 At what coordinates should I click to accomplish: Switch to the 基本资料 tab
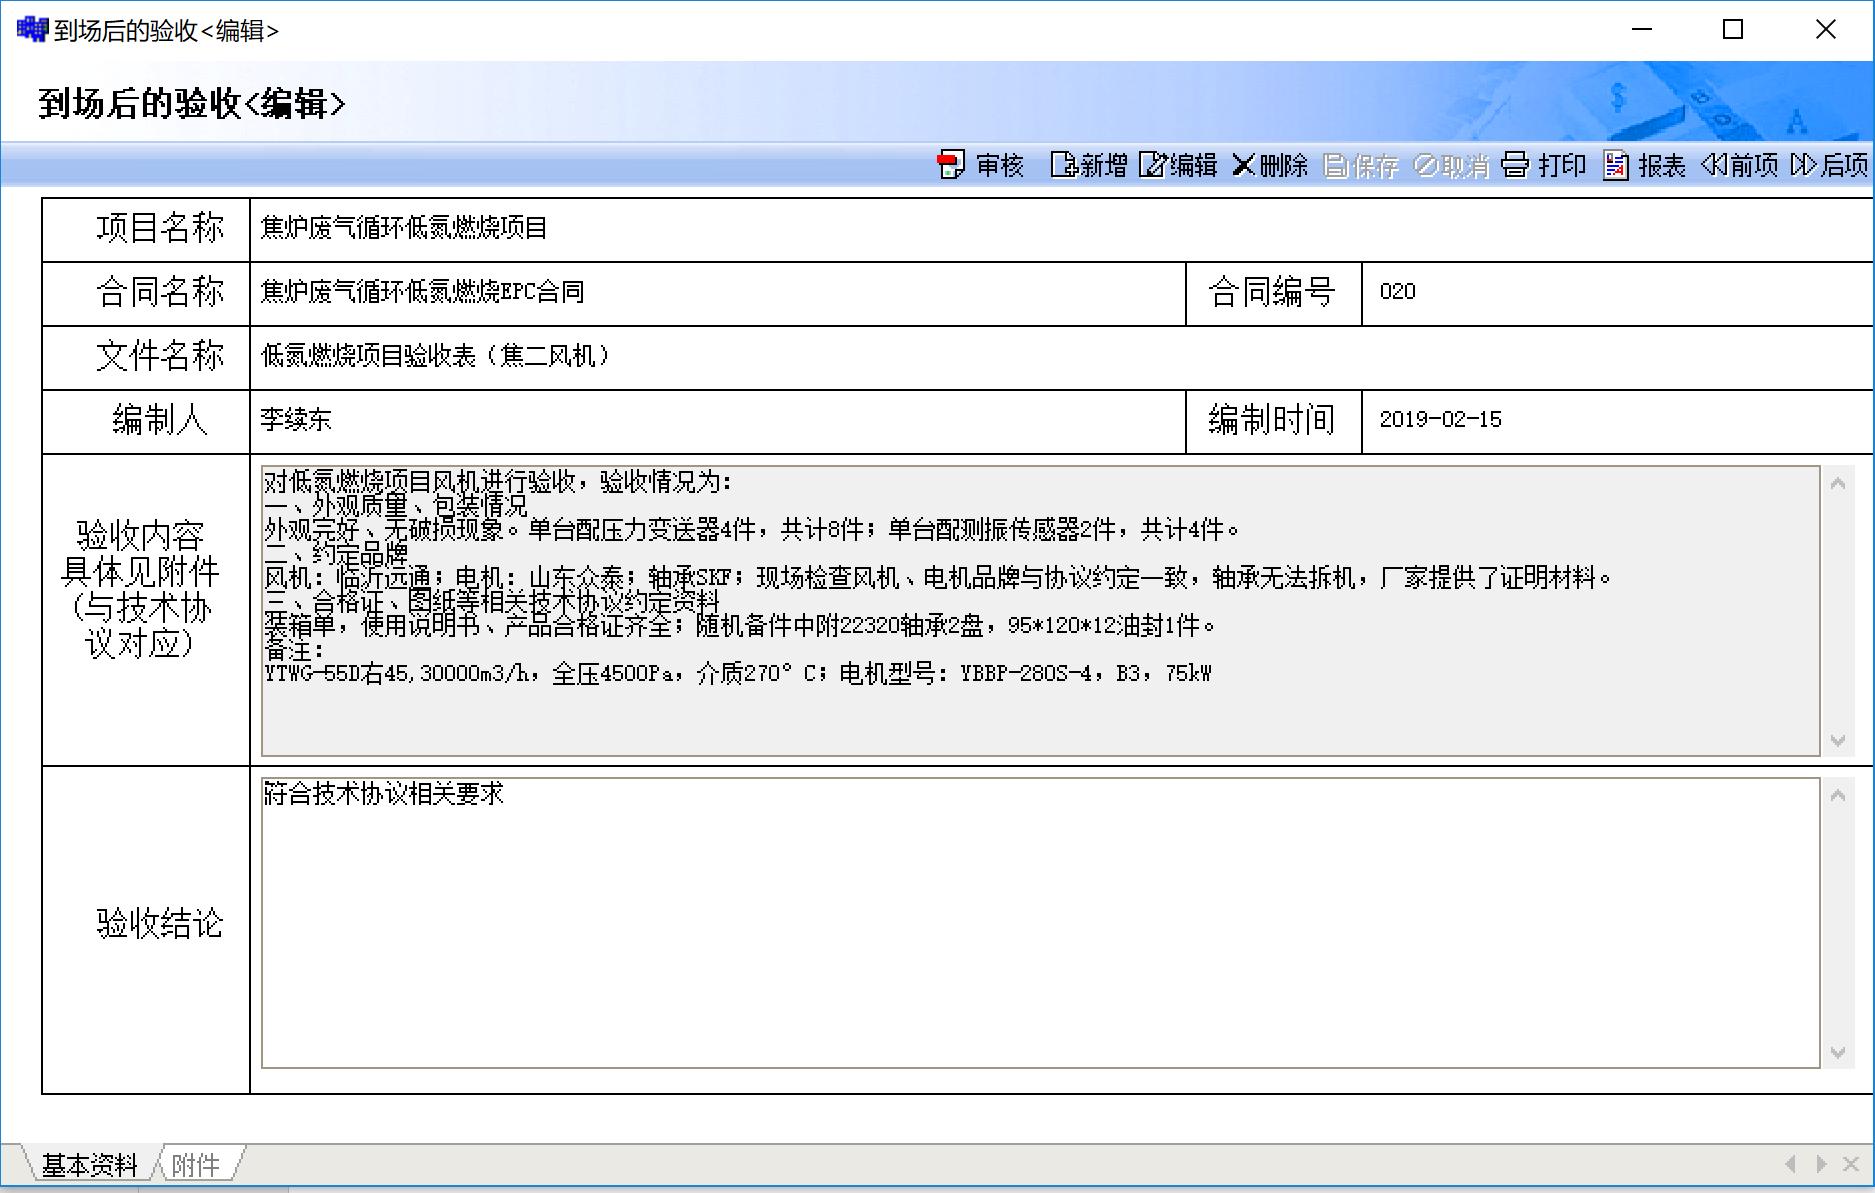coord(89,1165)
